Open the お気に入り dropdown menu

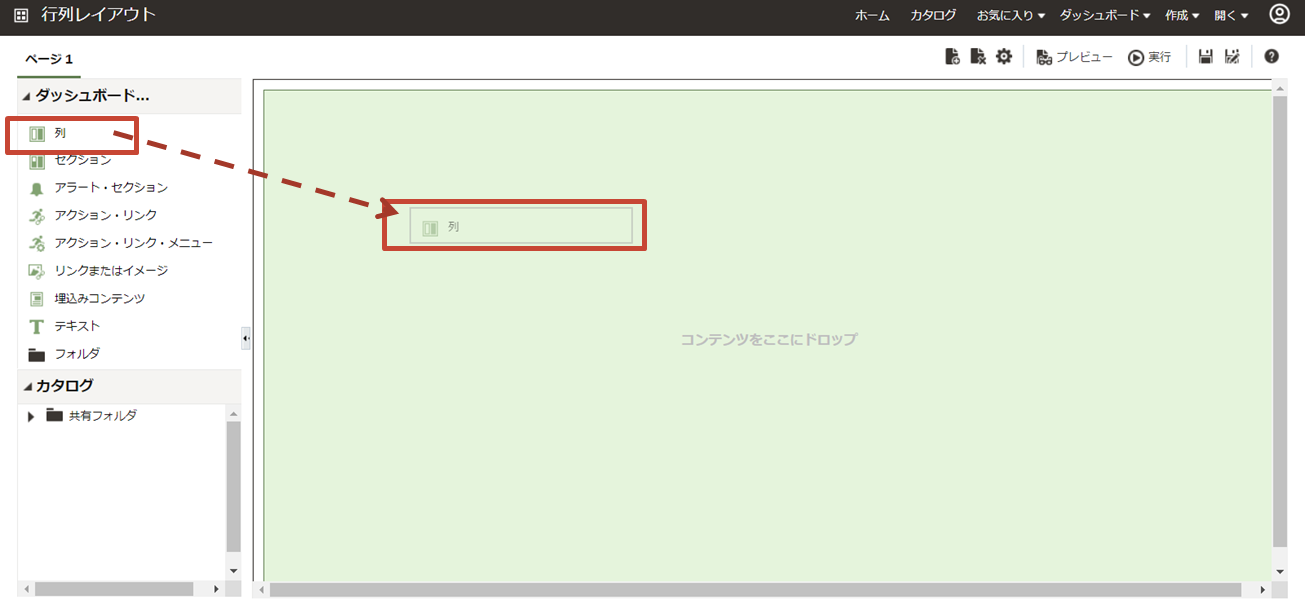[1010, 15]
